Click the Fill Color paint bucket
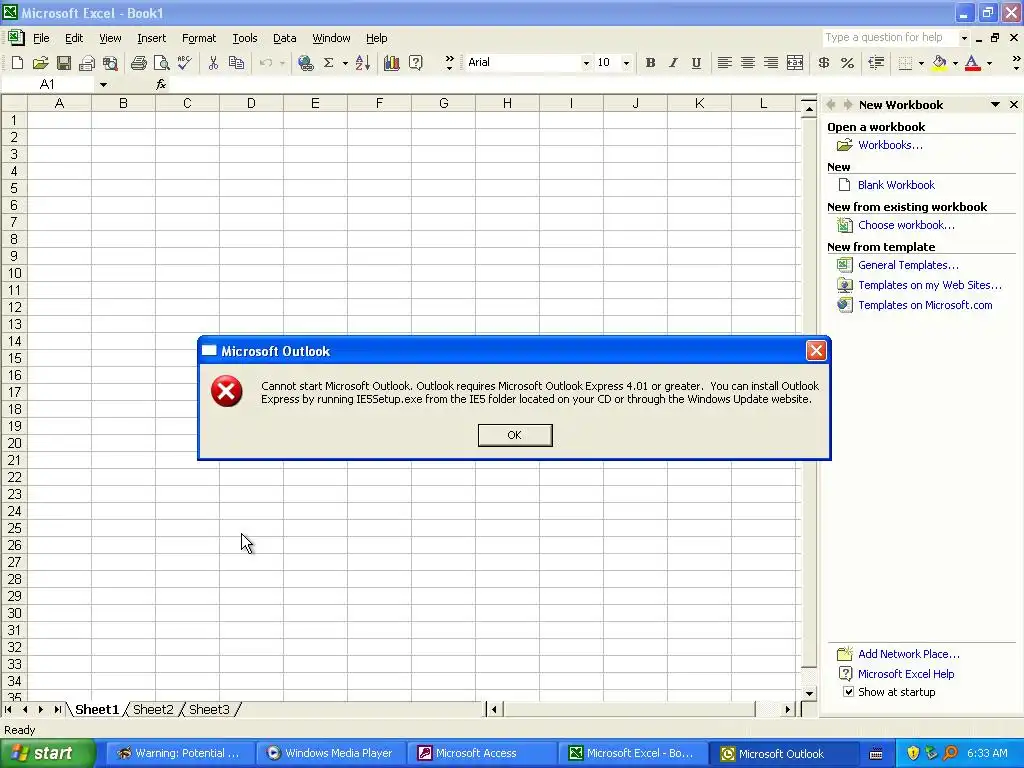This screenshot has width=1024, height=768. point(939,63)
